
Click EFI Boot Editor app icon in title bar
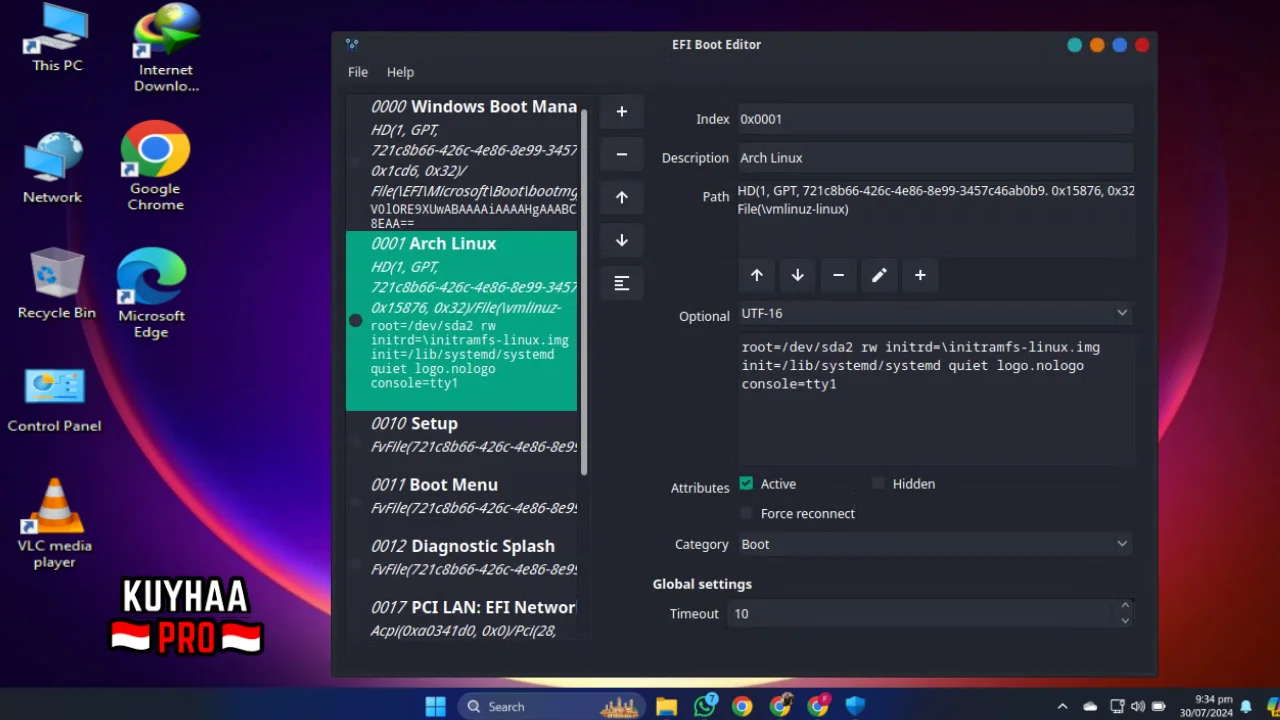pyautogui.click(x=352, y=44)
